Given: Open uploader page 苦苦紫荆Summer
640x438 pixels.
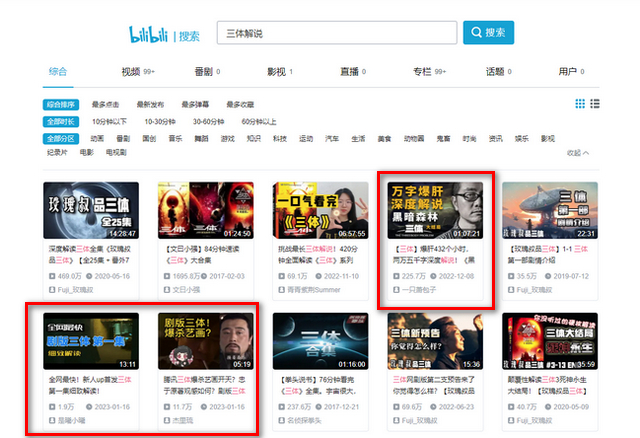Looking at the screenshot, I should (x=314, y=289).
